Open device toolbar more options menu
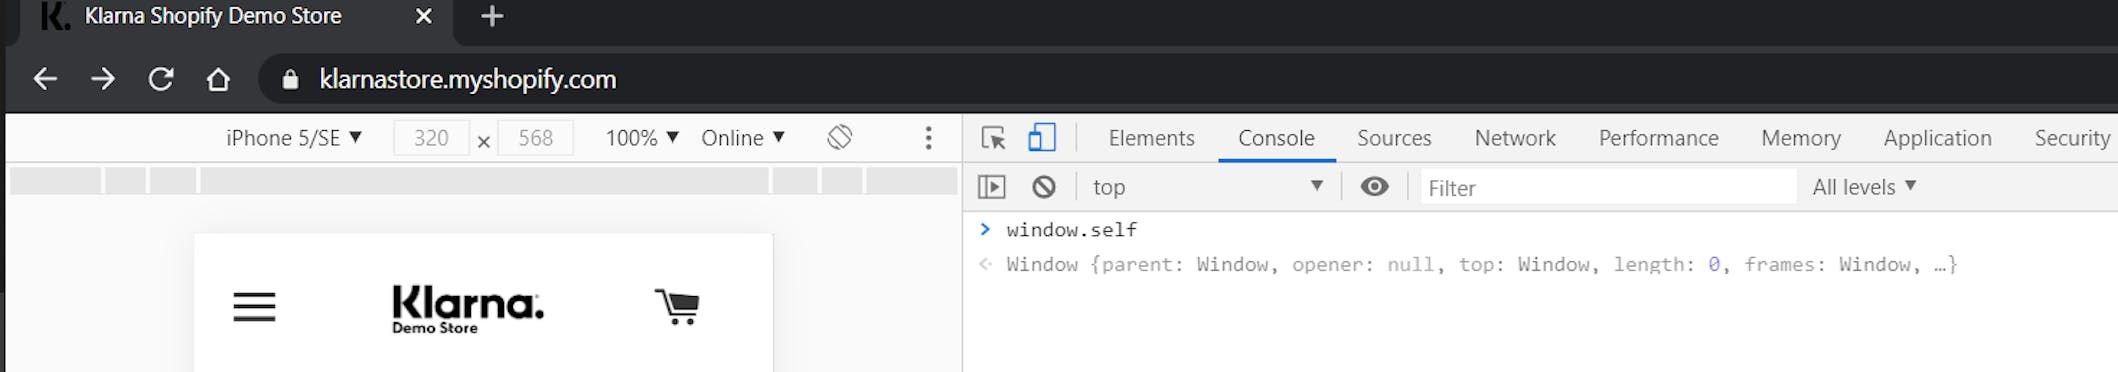The height and width of the screenshot is (372, 2118). [928, 138]
